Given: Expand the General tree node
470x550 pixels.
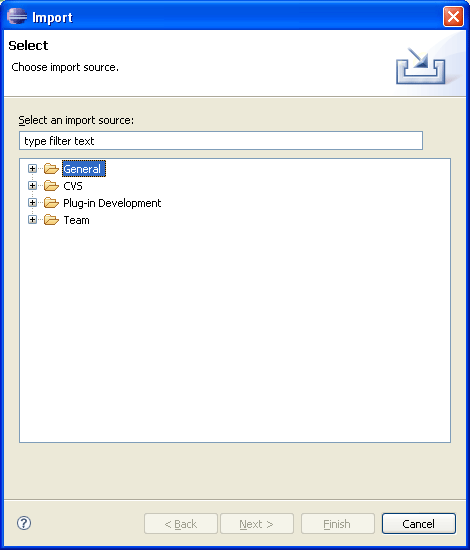Looking at the screenshot, I should click(32, 169).
